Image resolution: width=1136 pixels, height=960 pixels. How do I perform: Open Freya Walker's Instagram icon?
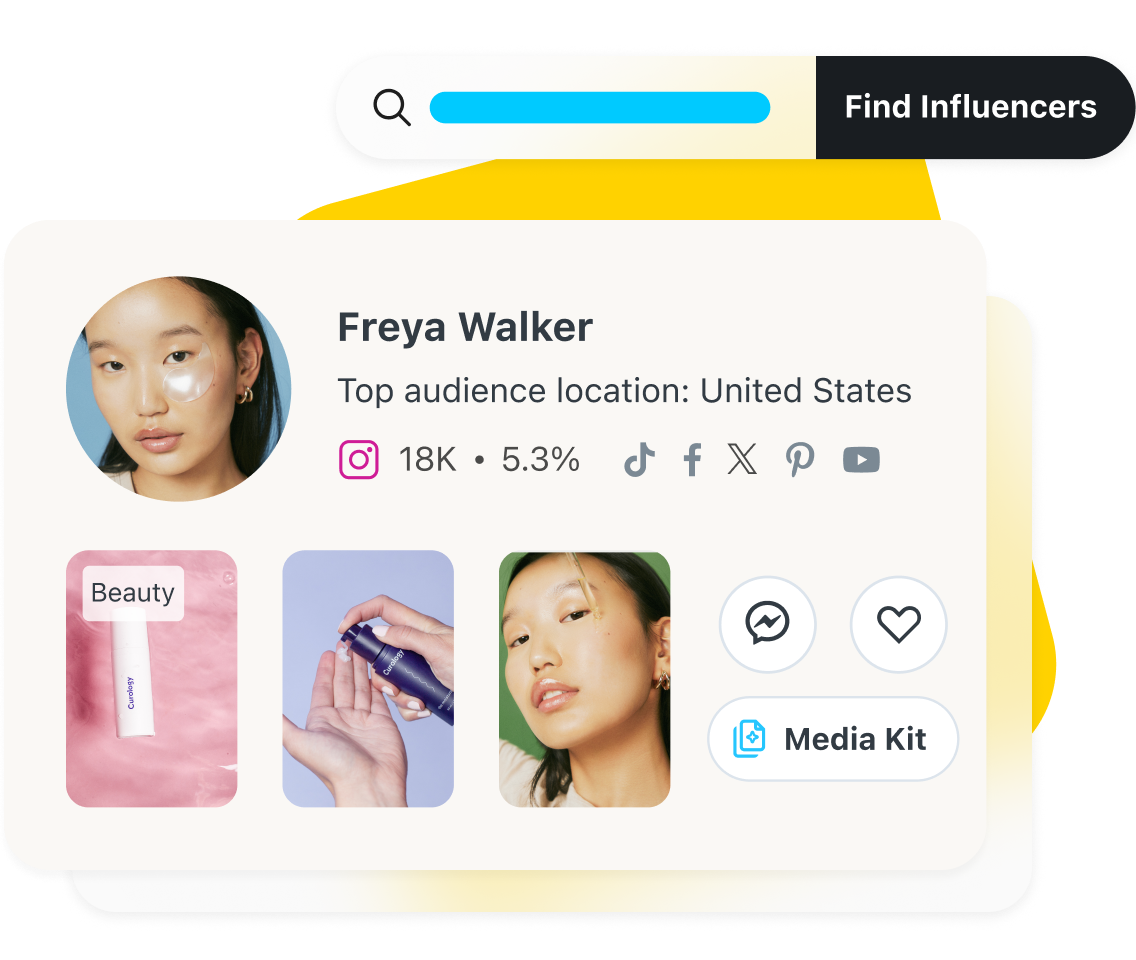[359, 459]
